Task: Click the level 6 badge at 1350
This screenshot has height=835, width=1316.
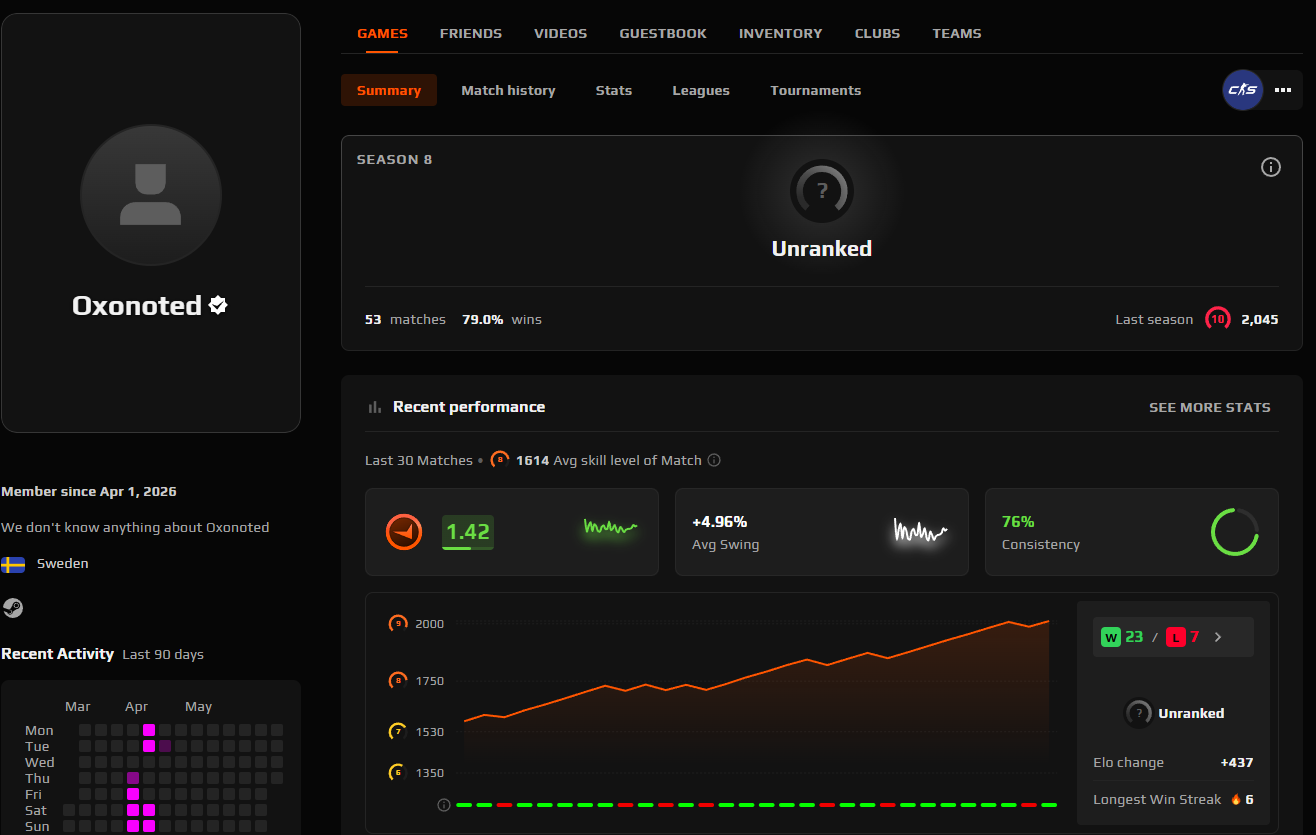Action: click(x=398, y=772)
